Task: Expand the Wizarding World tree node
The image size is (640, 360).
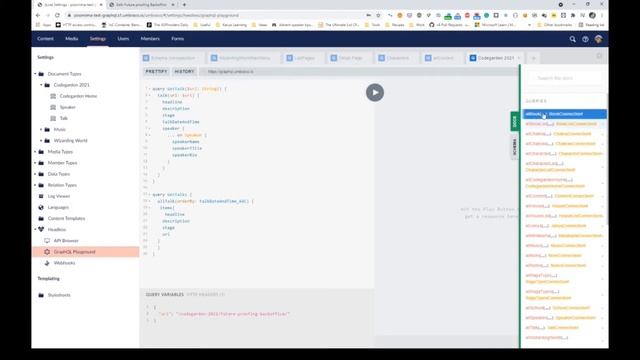Action: (41, 140)
